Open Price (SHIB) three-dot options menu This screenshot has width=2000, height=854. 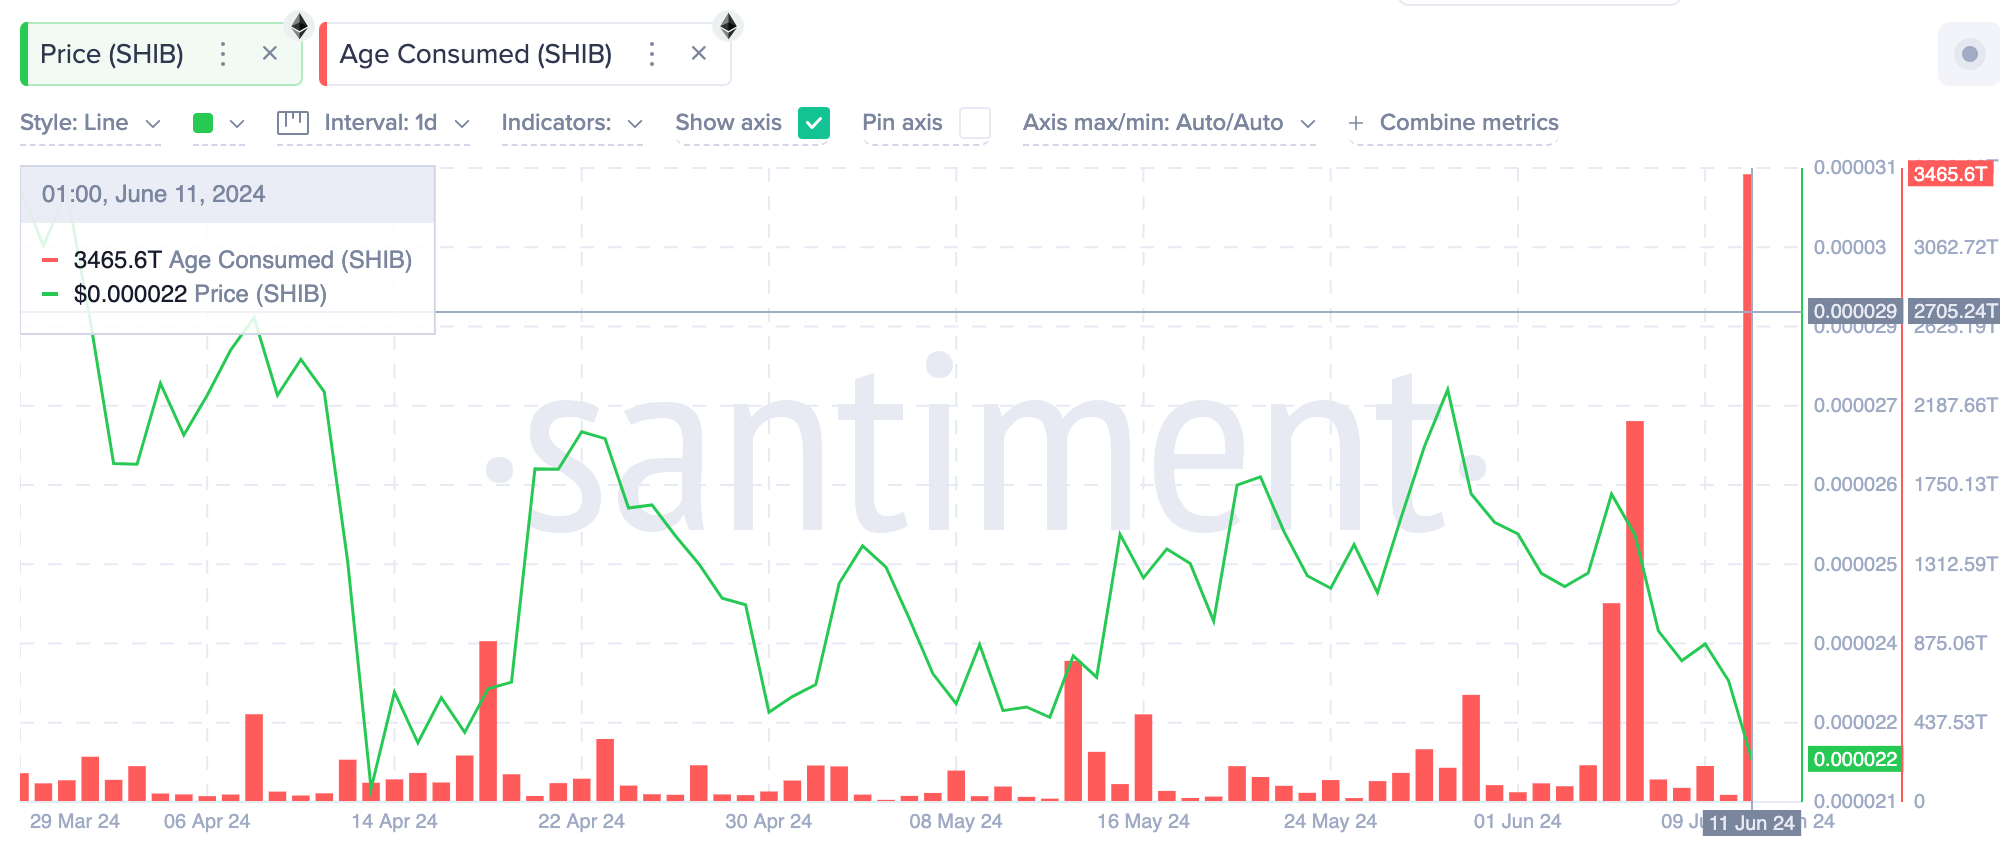pos(223,54)
